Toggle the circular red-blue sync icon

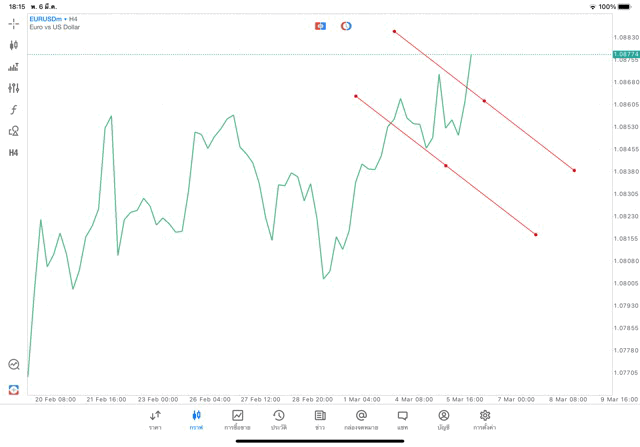coord(346,26)
